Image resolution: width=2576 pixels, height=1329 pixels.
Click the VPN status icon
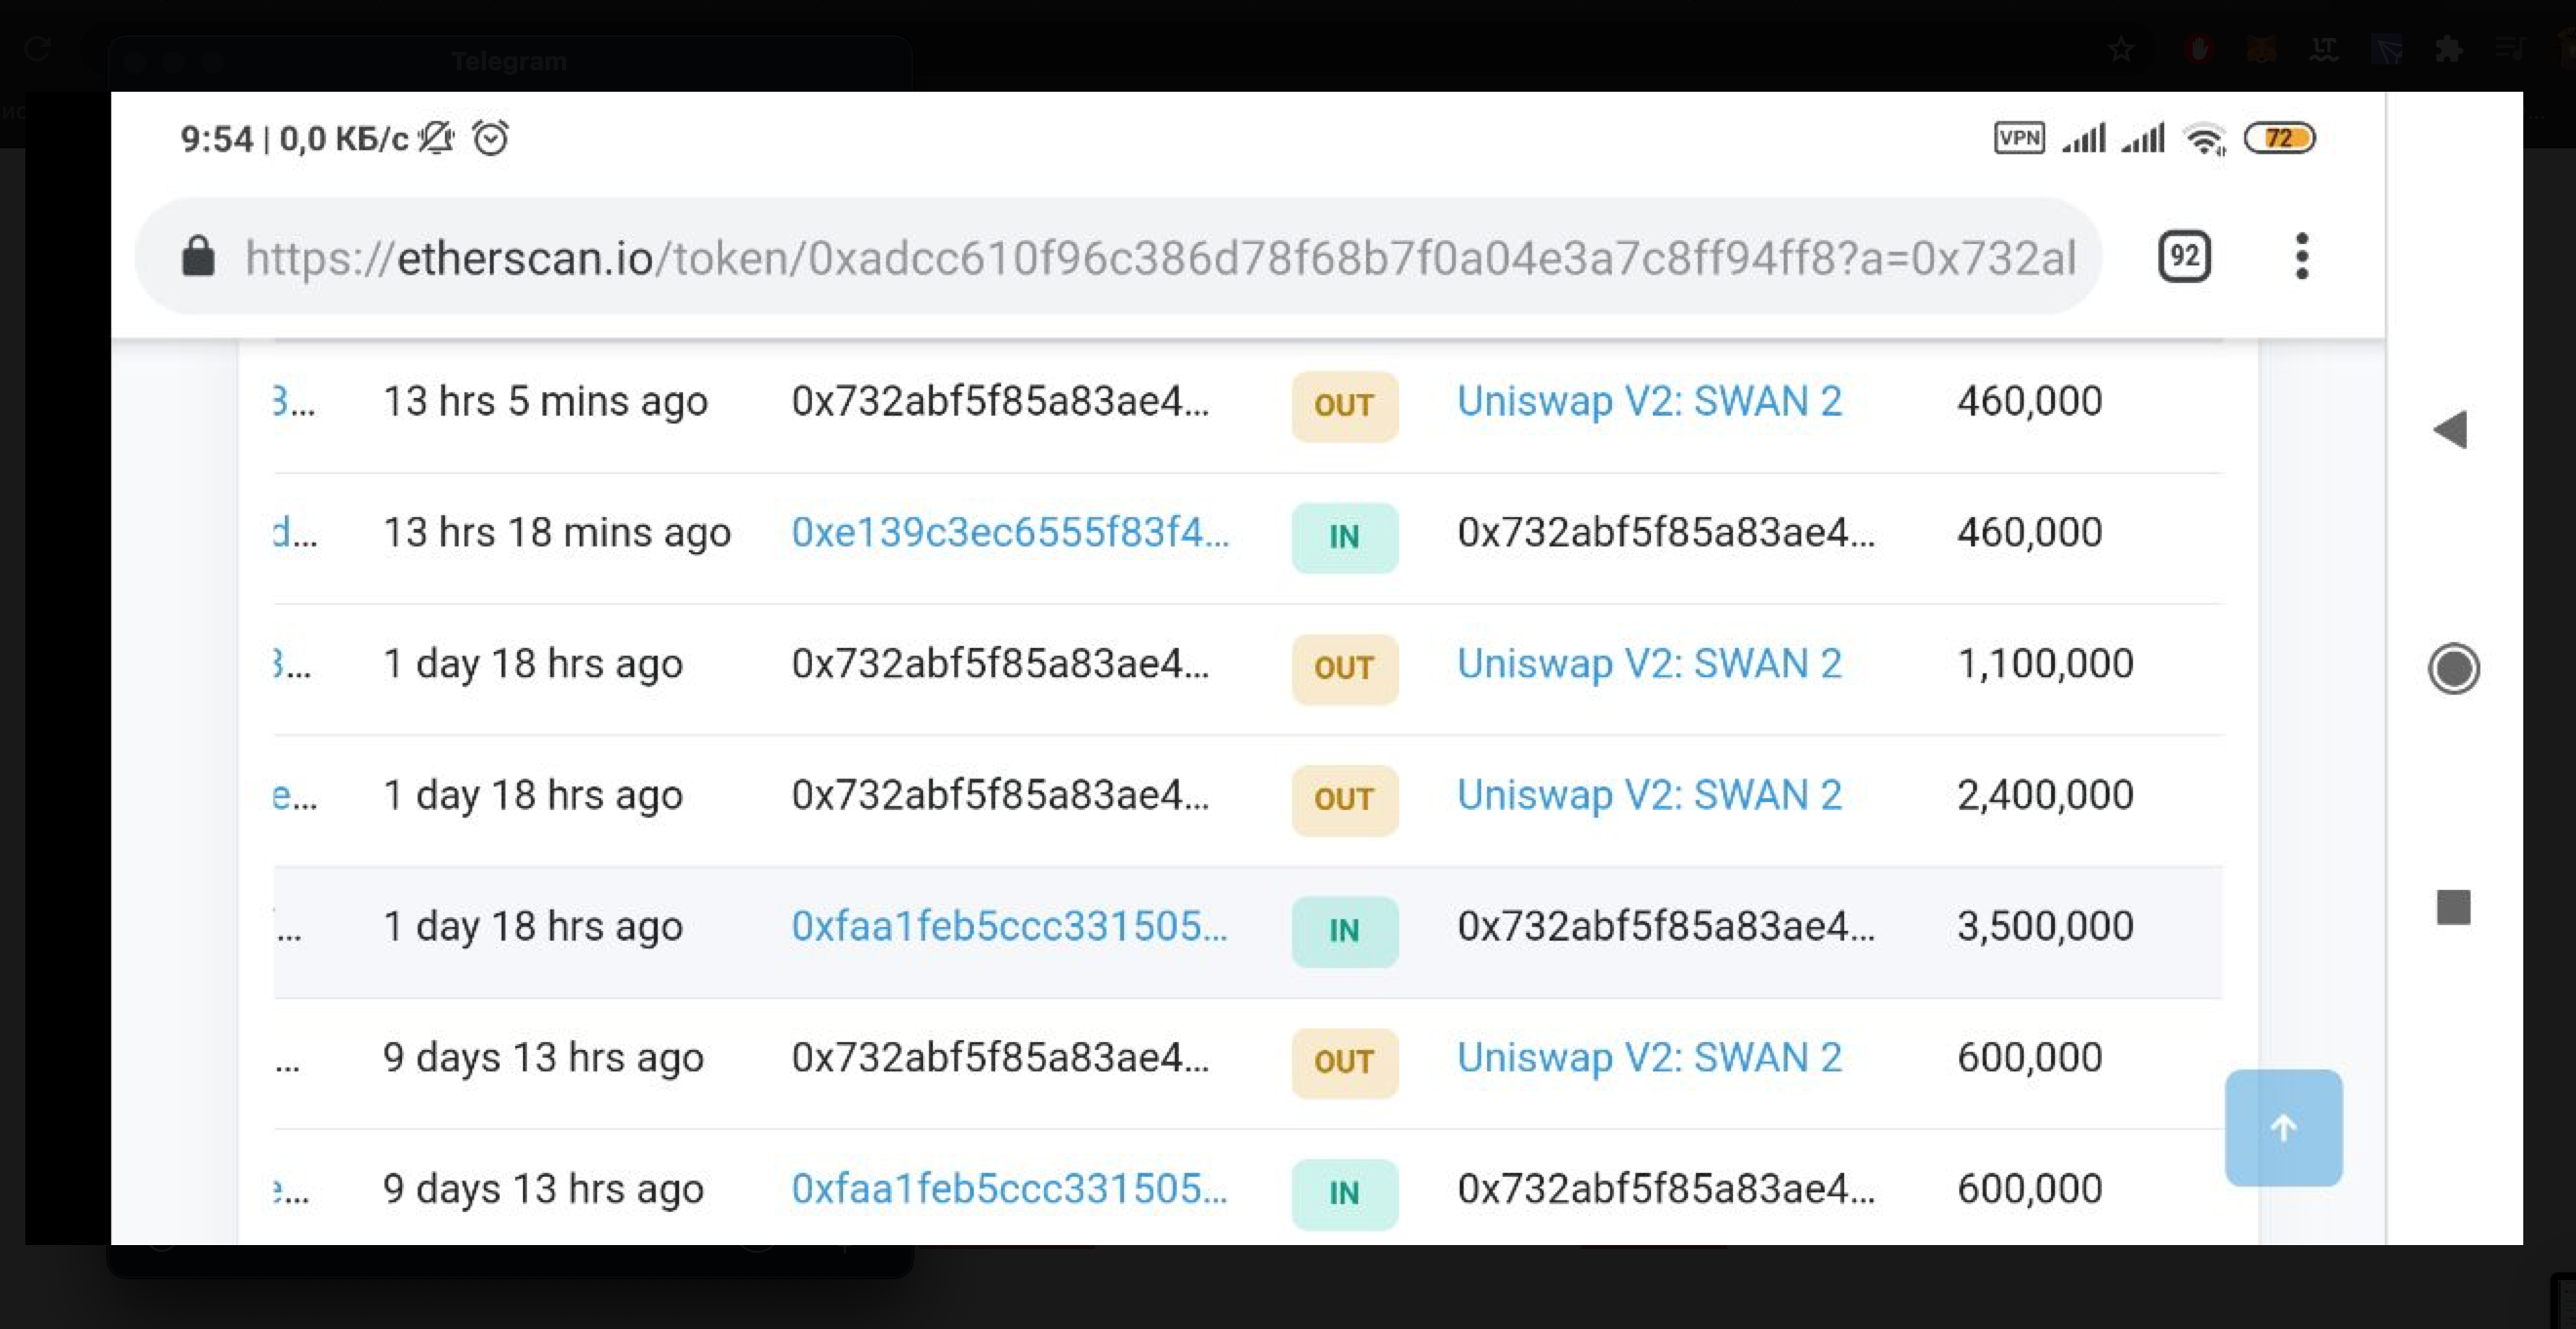pos(2019,138)
